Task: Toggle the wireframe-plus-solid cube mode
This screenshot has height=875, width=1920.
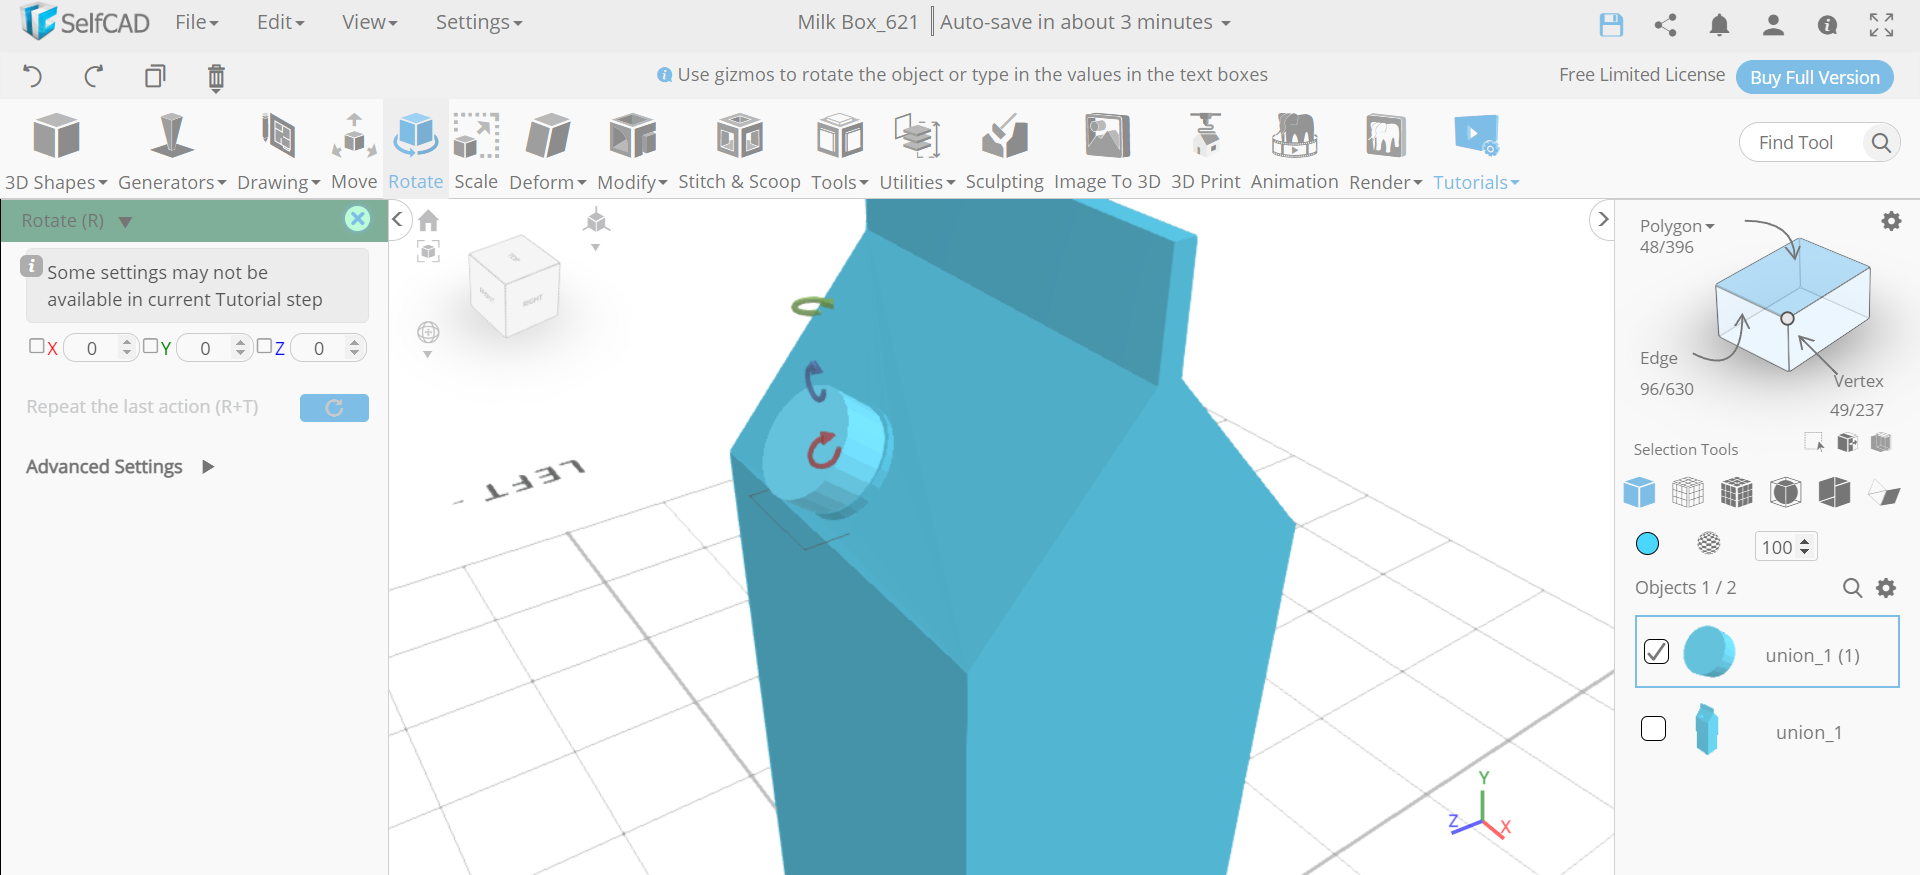Action: click(x=1737, y=492)
